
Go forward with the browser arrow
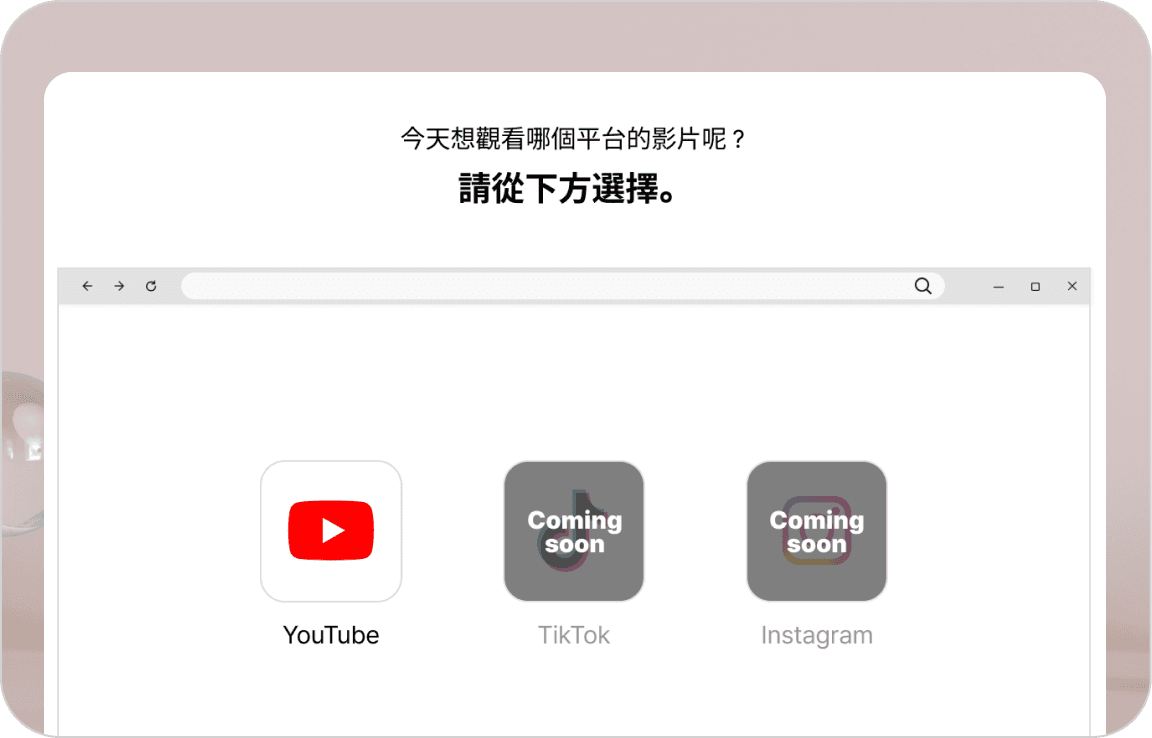pyautogui.click(x=119, y=286)
